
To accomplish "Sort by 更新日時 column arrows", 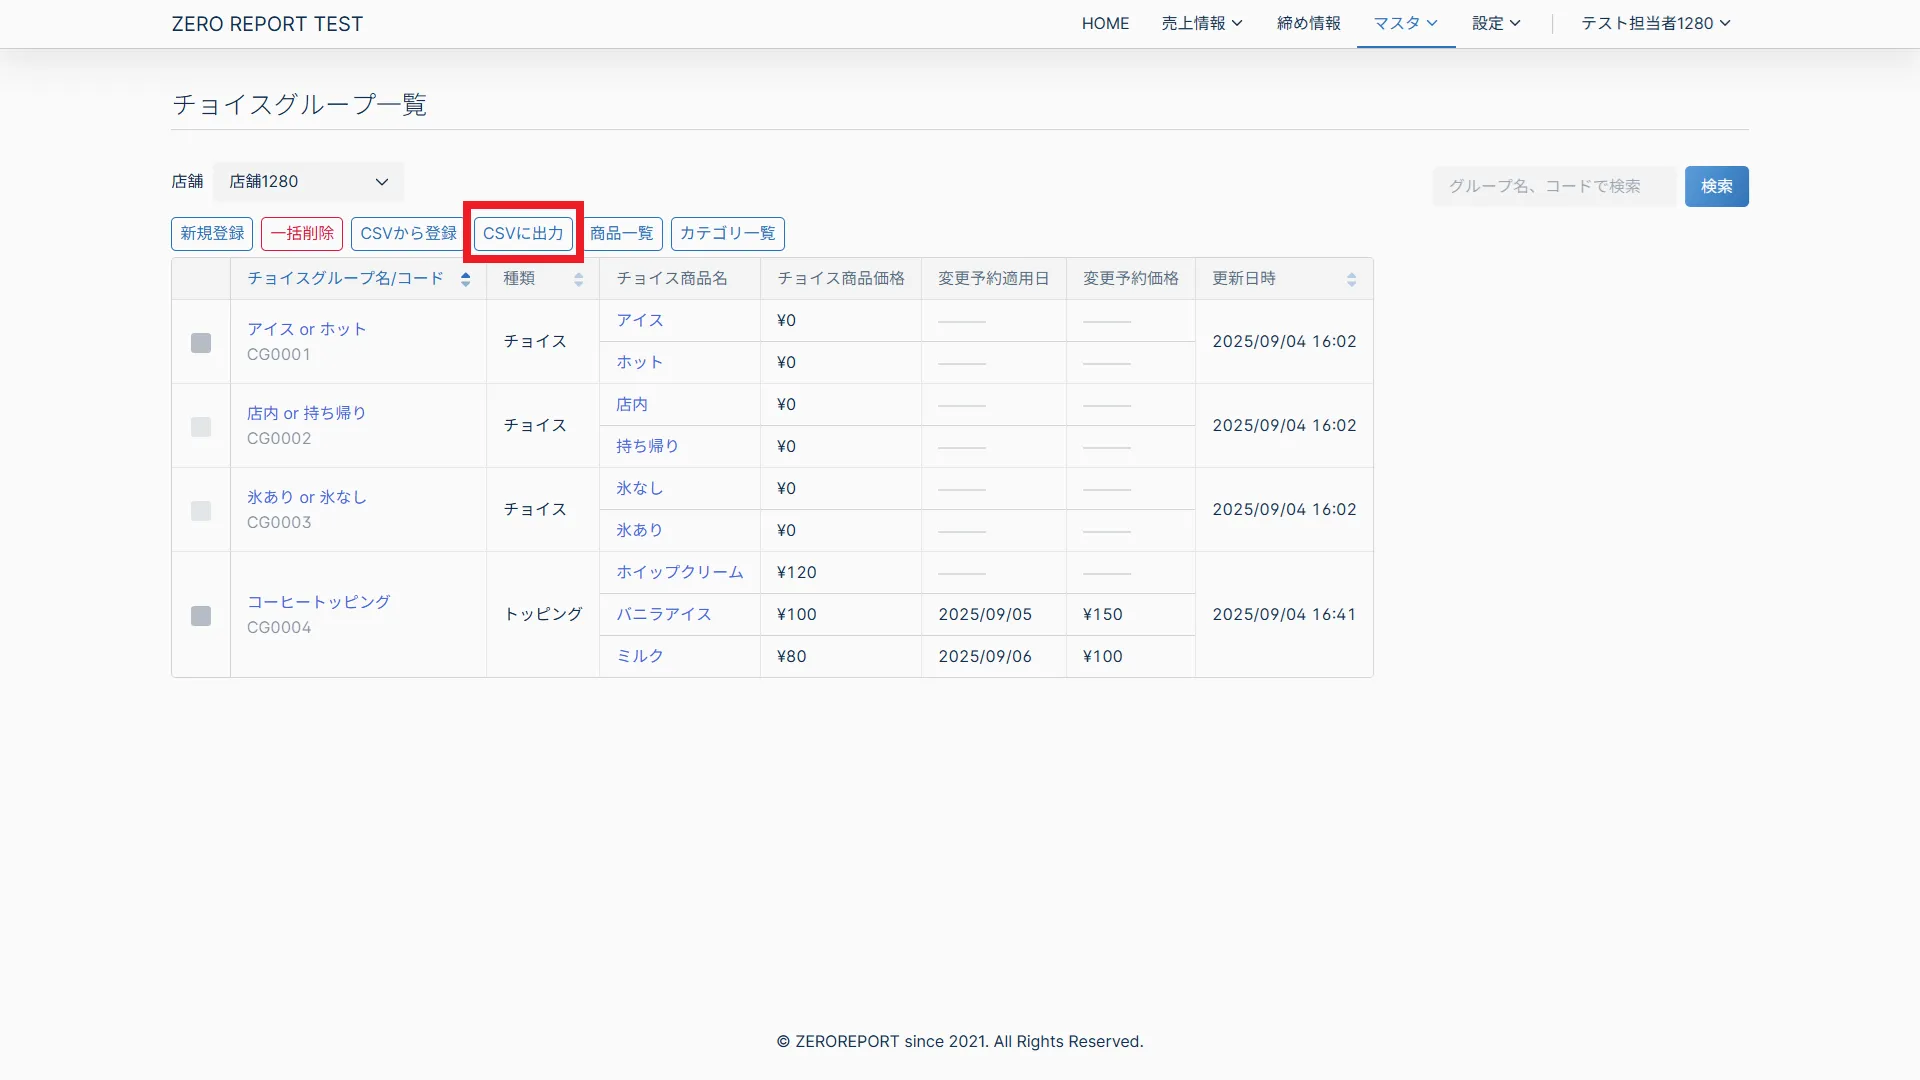I will (x=1351, y=279).
